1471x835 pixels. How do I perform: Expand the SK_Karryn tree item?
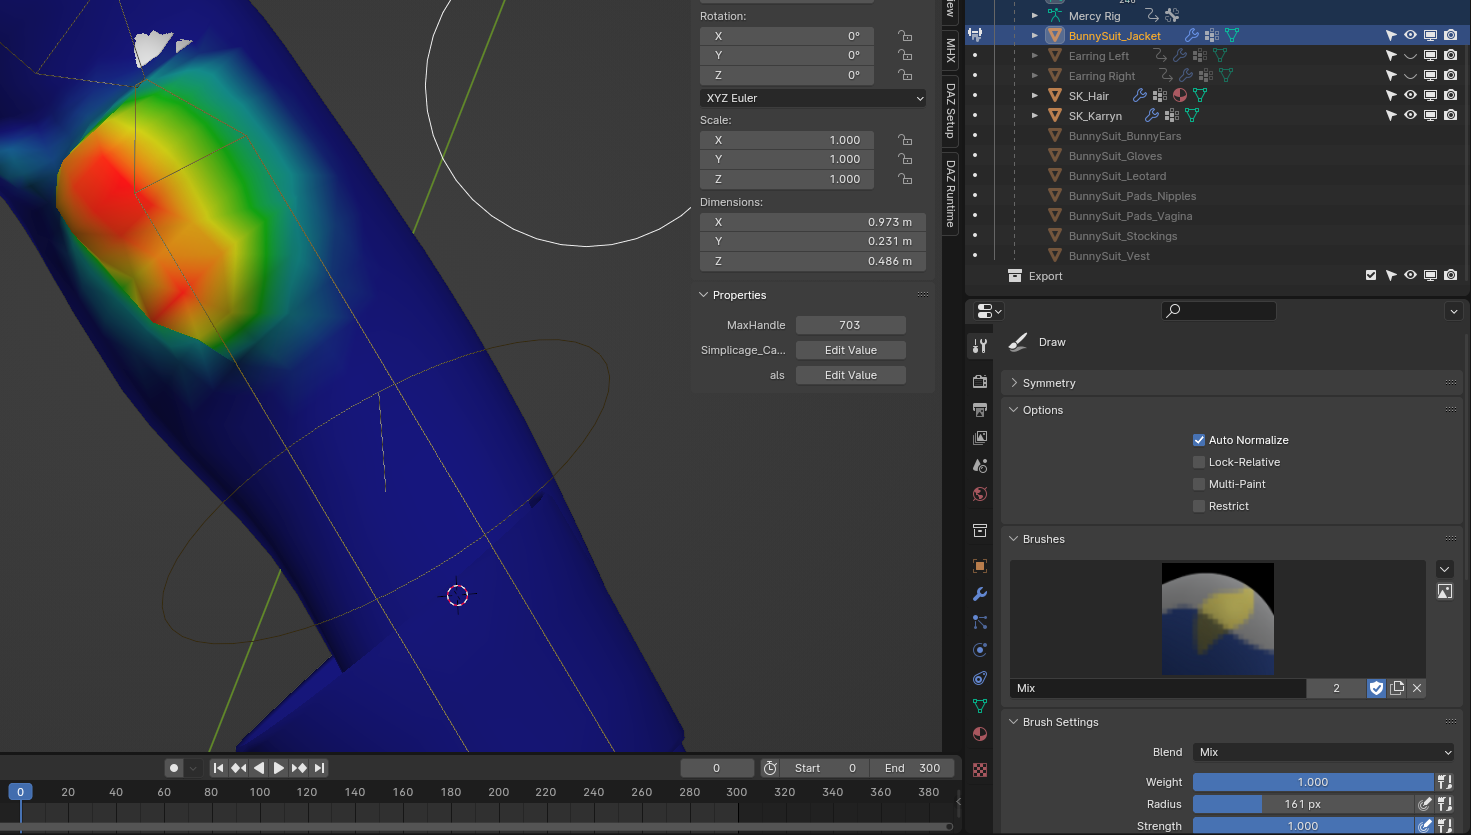(1035, 115)
